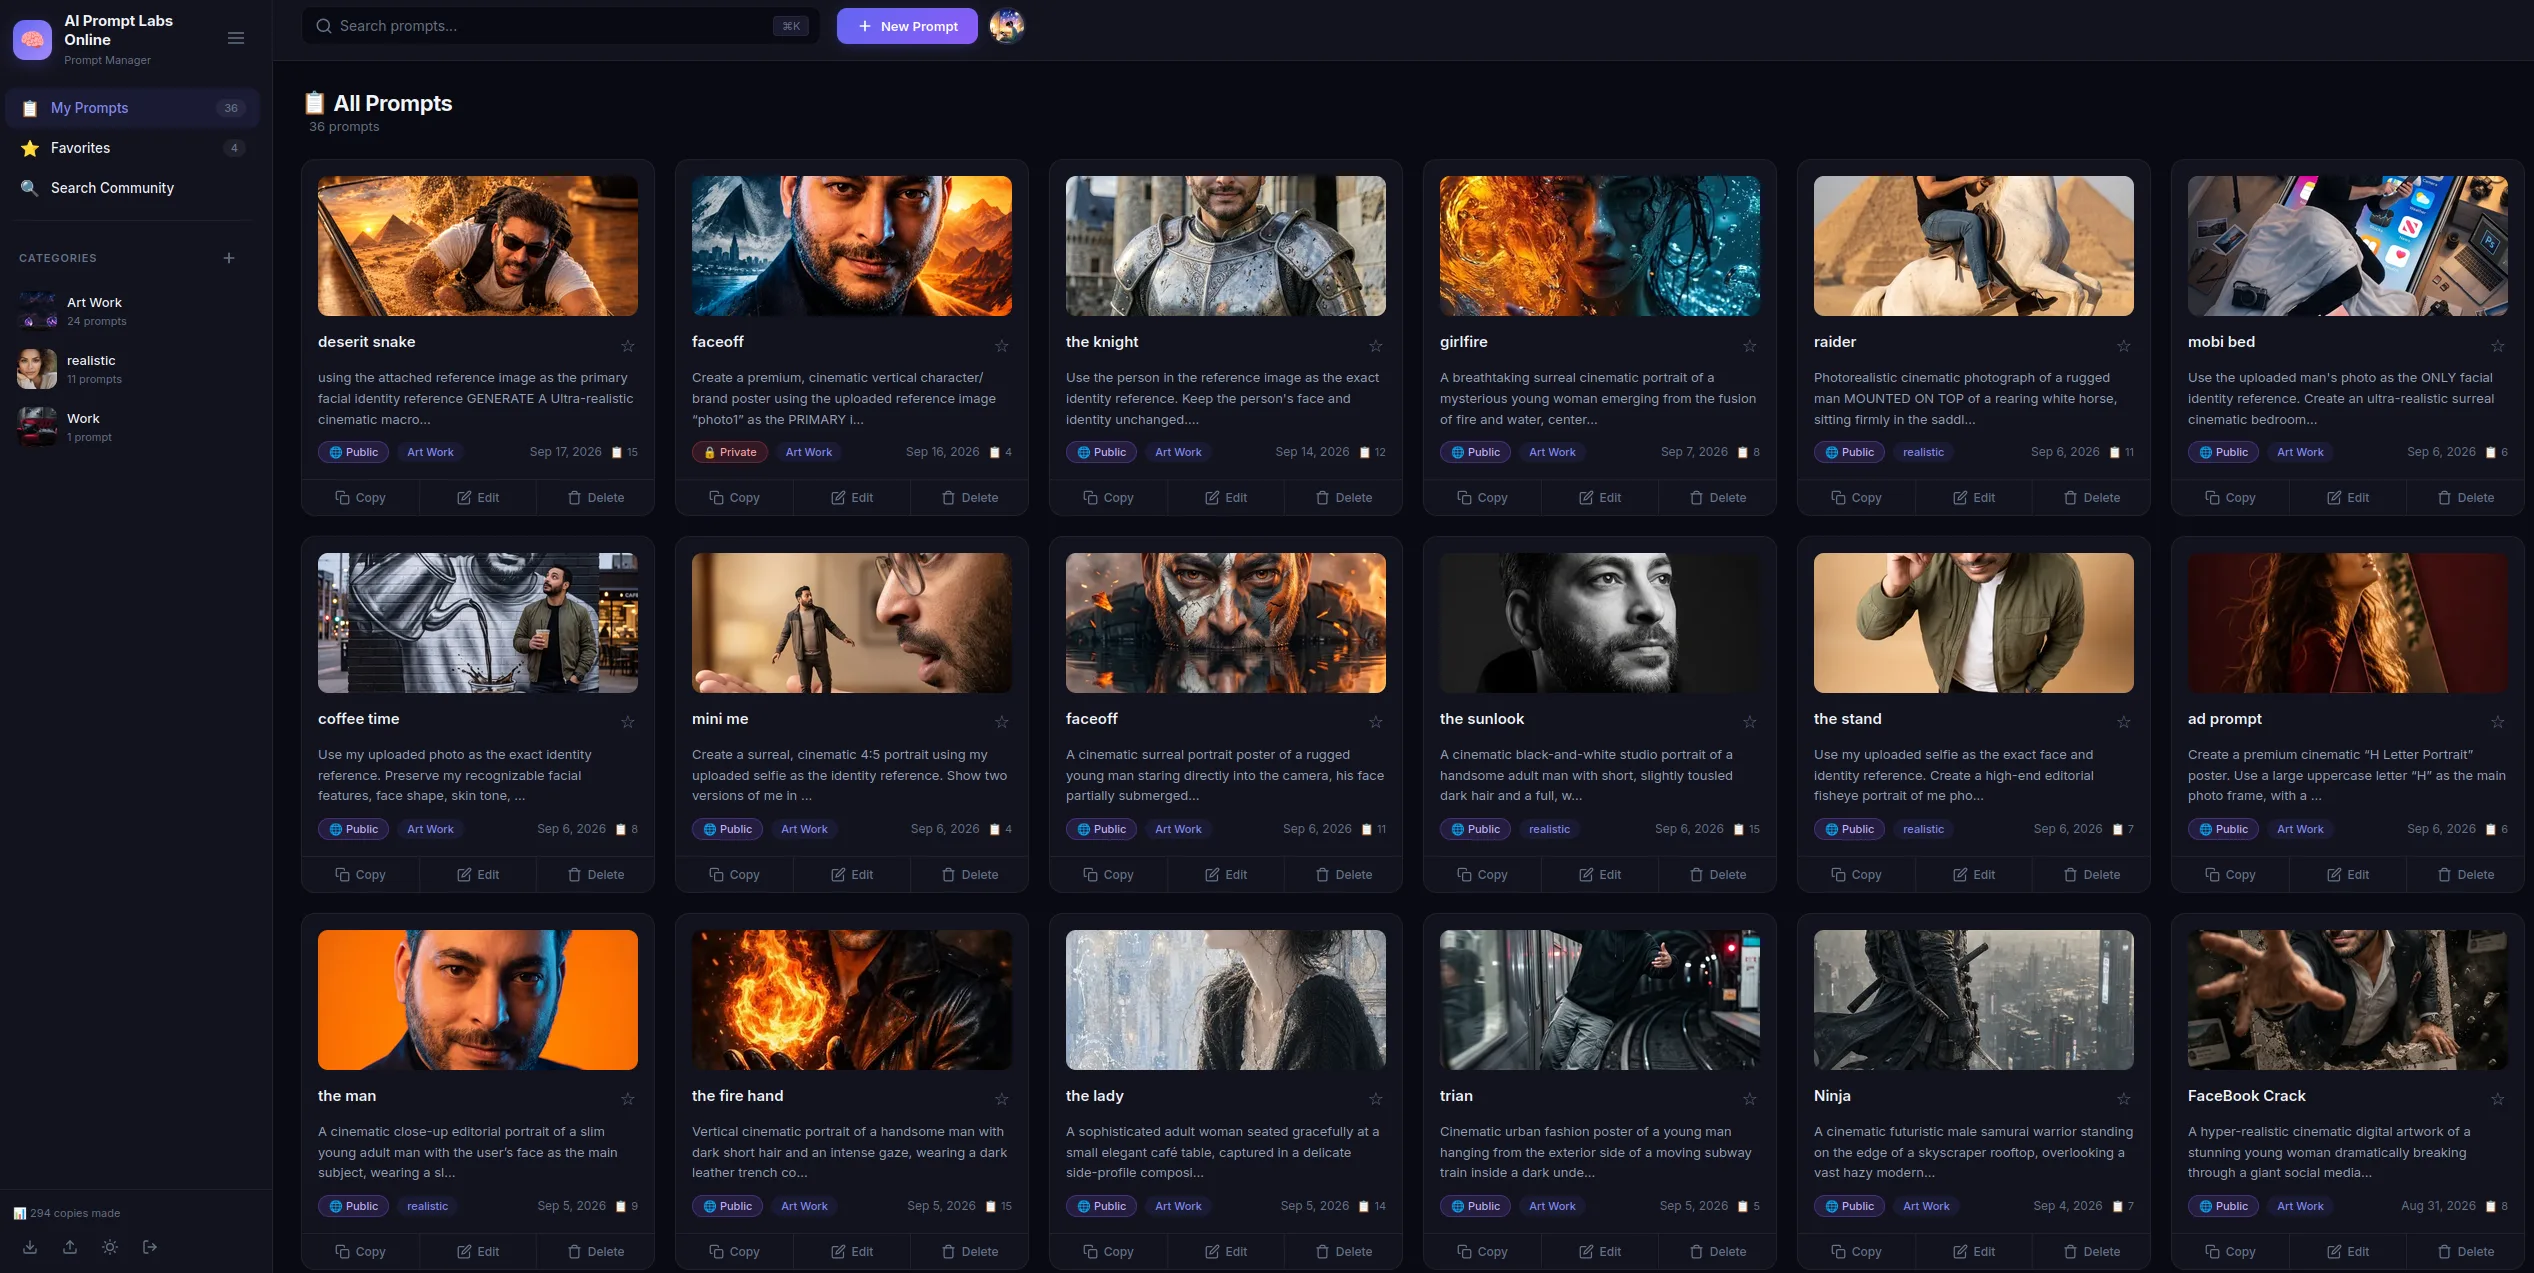Select the Art Work category
Image resolution: width=2534 pixels, height=1273 pixels.
[x=132, y=311]
